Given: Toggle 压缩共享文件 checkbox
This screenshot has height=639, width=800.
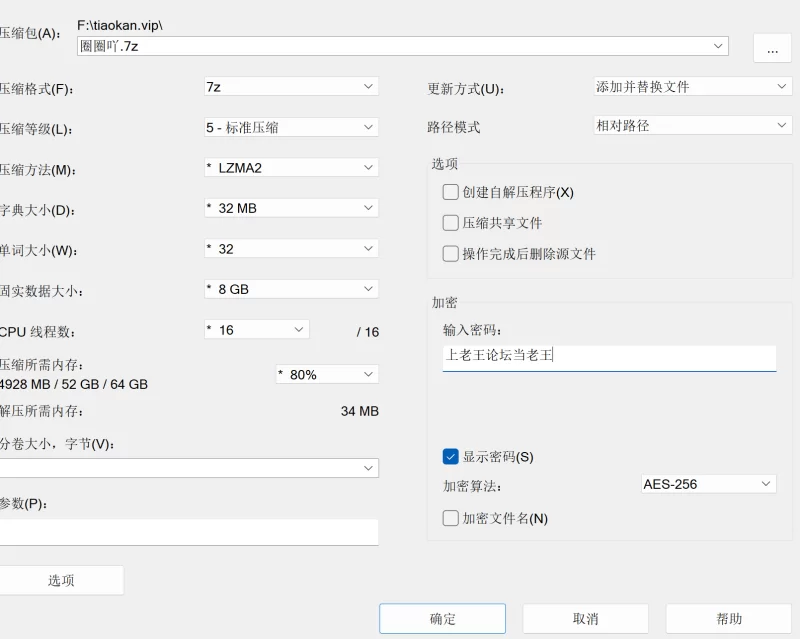Looking at the screenshot, I should point(450,223).
